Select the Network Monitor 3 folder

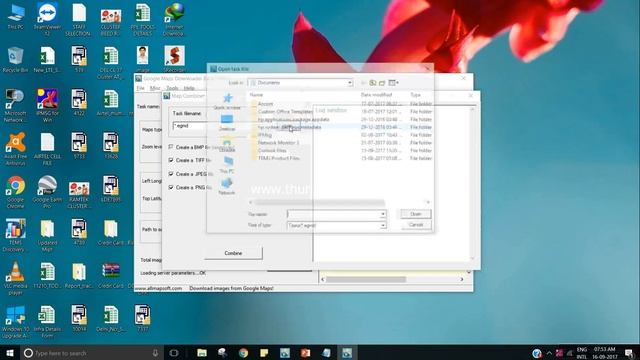278,143
